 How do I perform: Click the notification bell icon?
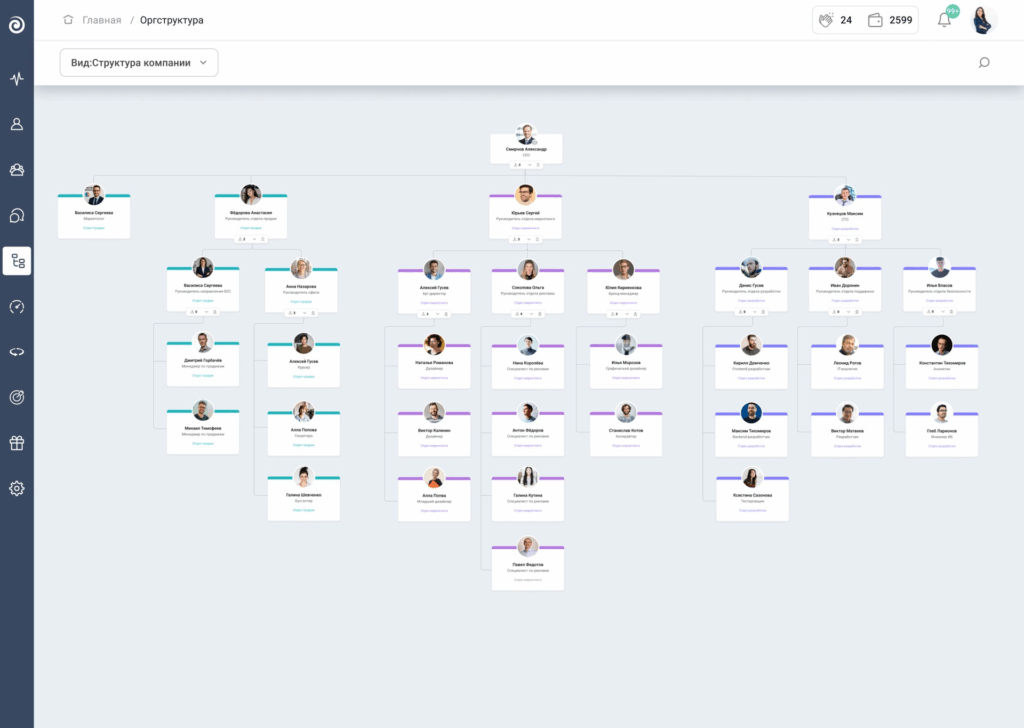coord(944,20)
